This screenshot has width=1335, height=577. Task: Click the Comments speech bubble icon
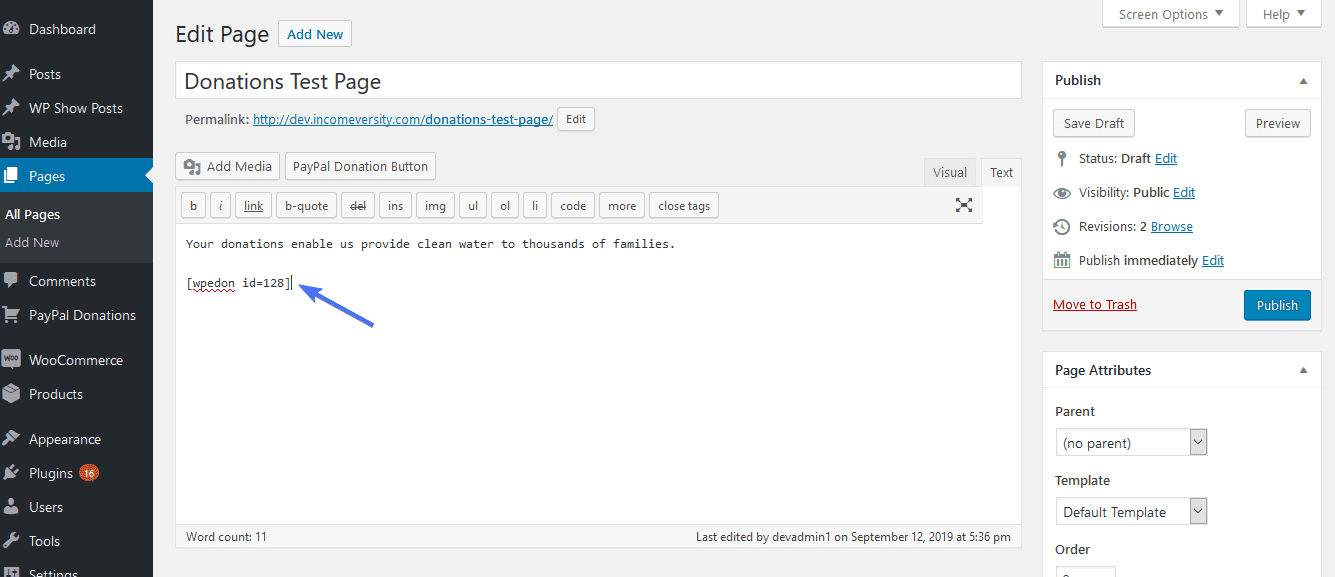click(x=12, y=281)
